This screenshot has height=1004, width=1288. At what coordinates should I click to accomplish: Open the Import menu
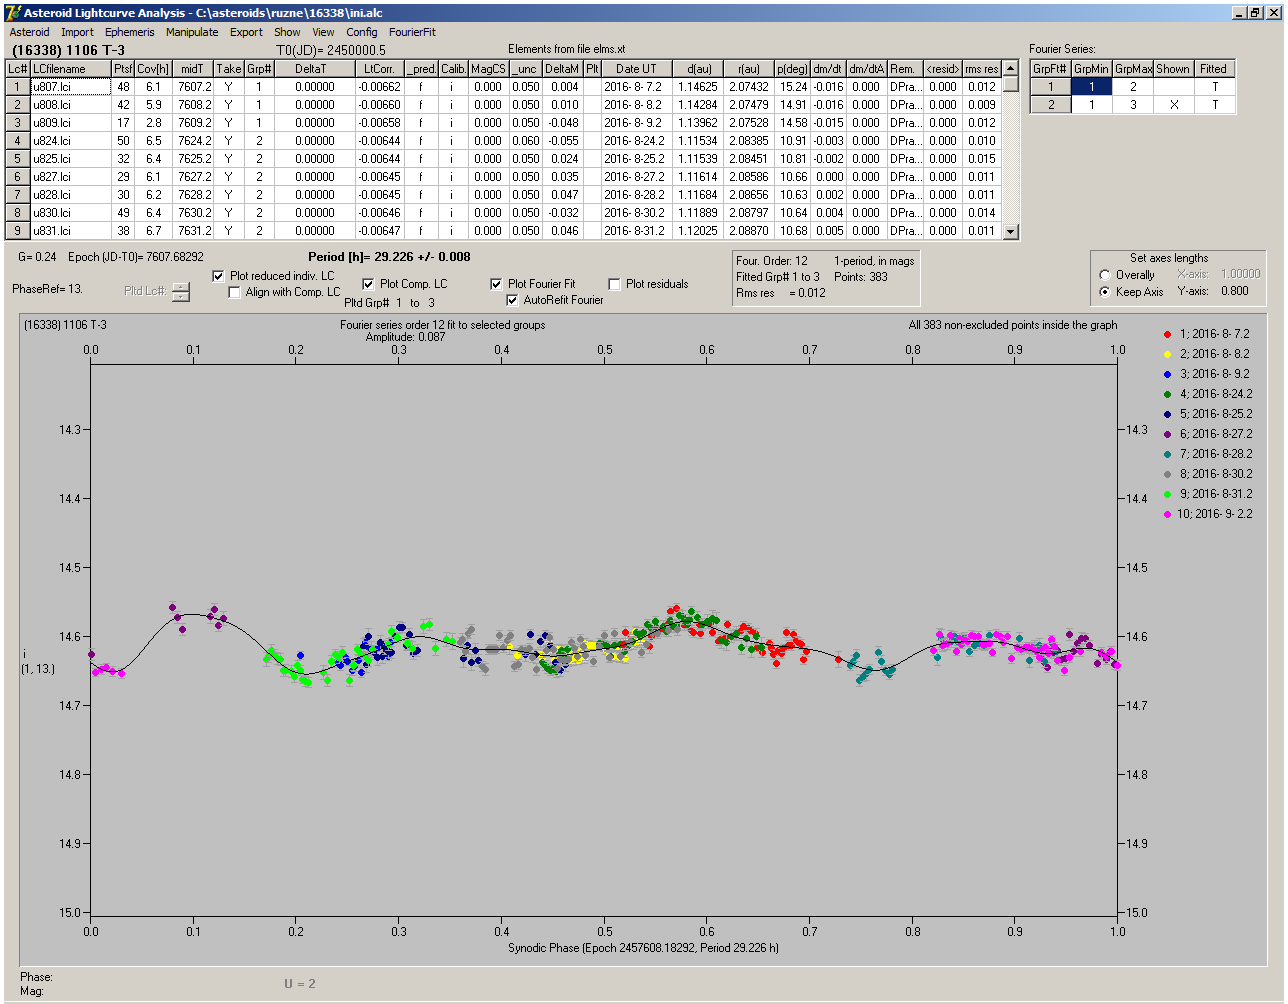tap(77, 32)
